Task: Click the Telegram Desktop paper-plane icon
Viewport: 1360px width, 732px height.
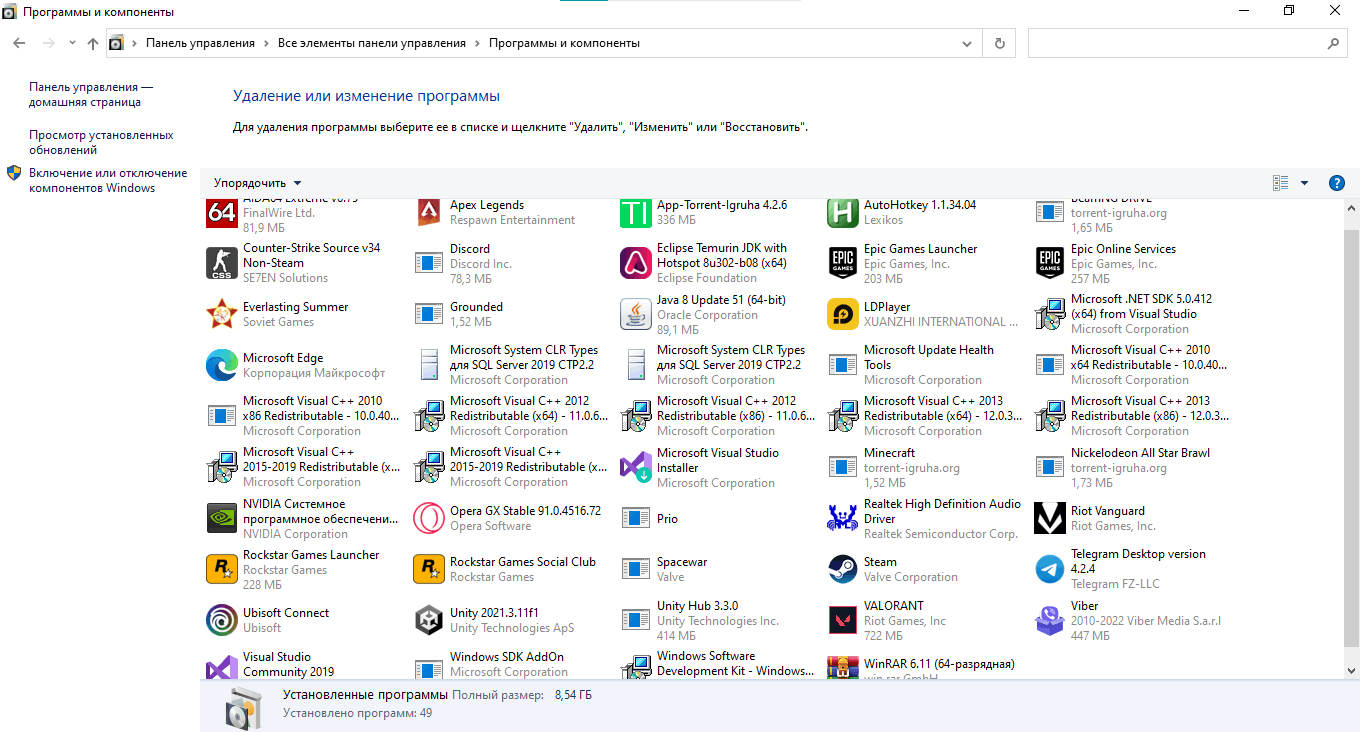Action: 1050,569
